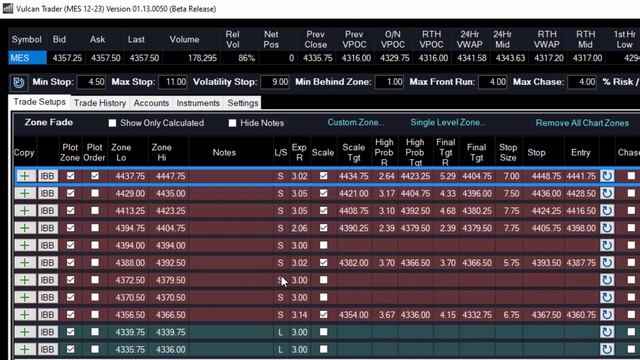The width and height of the screenshot is (640, 360).
Task: Click the L/S cell for zone 4339.75
Action: (x=280, y=332)
